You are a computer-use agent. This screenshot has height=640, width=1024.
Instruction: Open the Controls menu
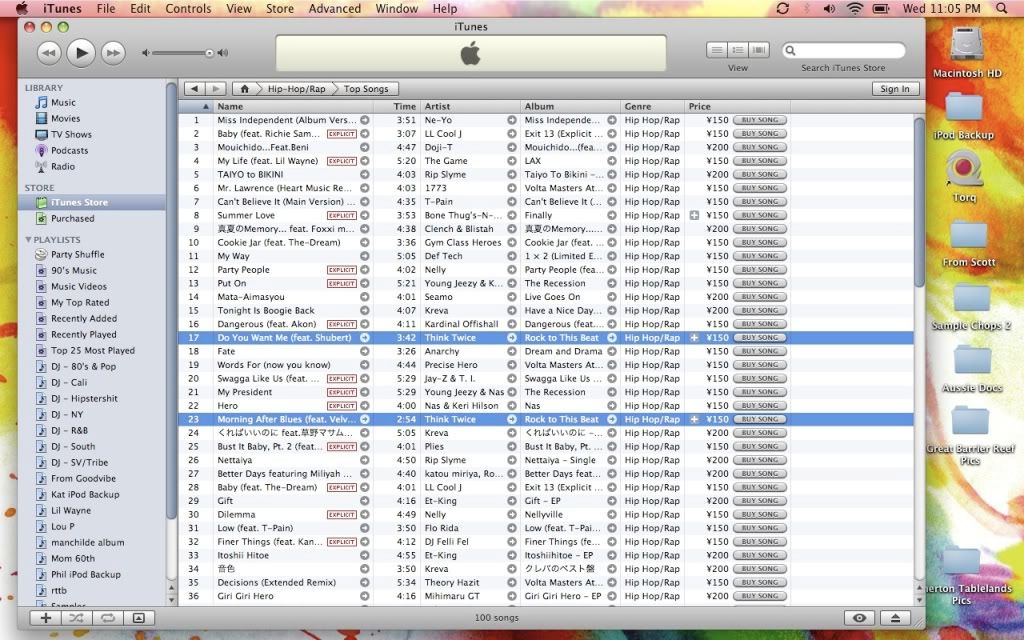click(188, 9)
